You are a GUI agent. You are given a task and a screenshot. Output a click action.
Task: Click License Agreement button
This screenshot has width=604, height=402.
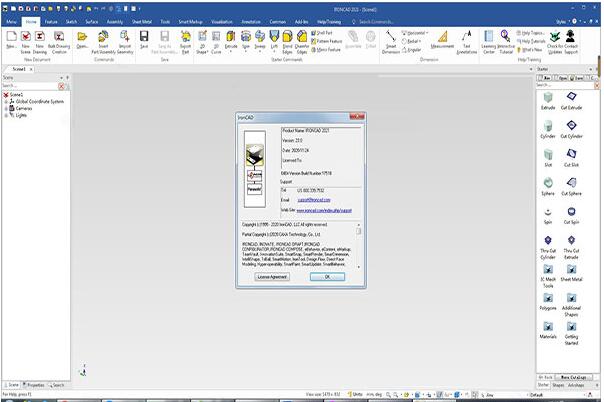click(272, 277)
